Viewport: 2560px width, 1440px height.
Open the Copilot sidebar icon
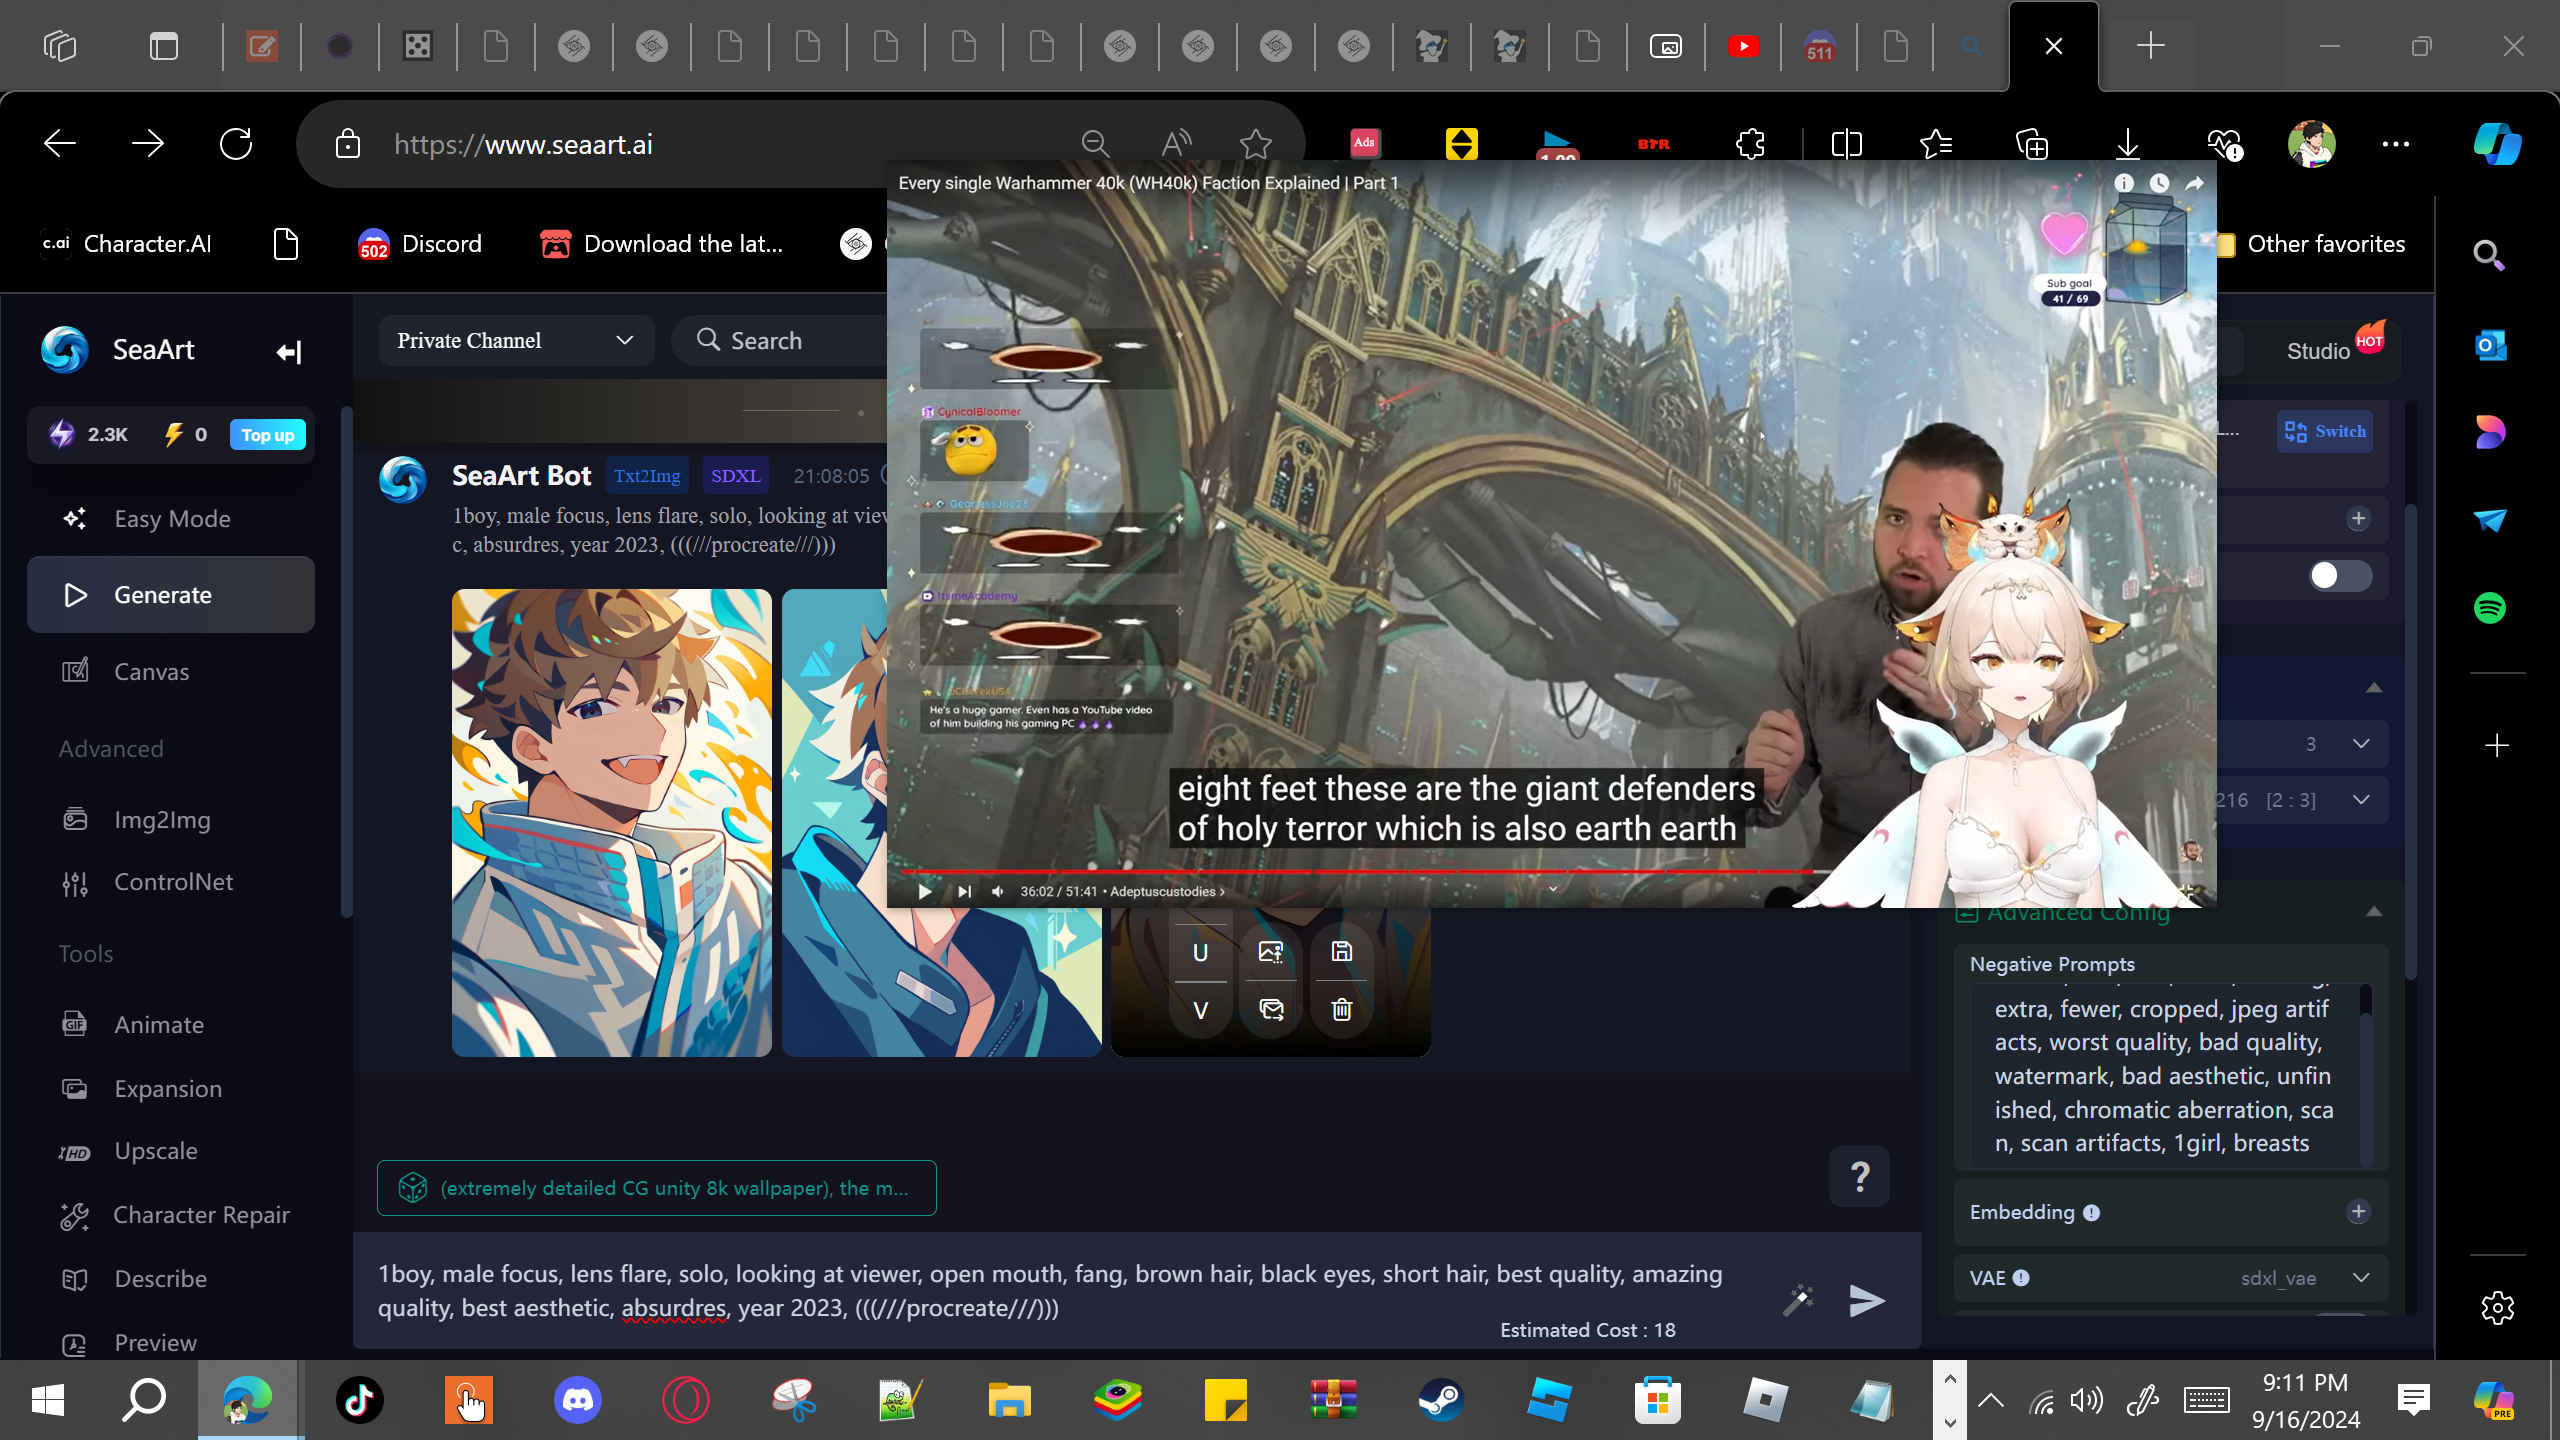2496,144
